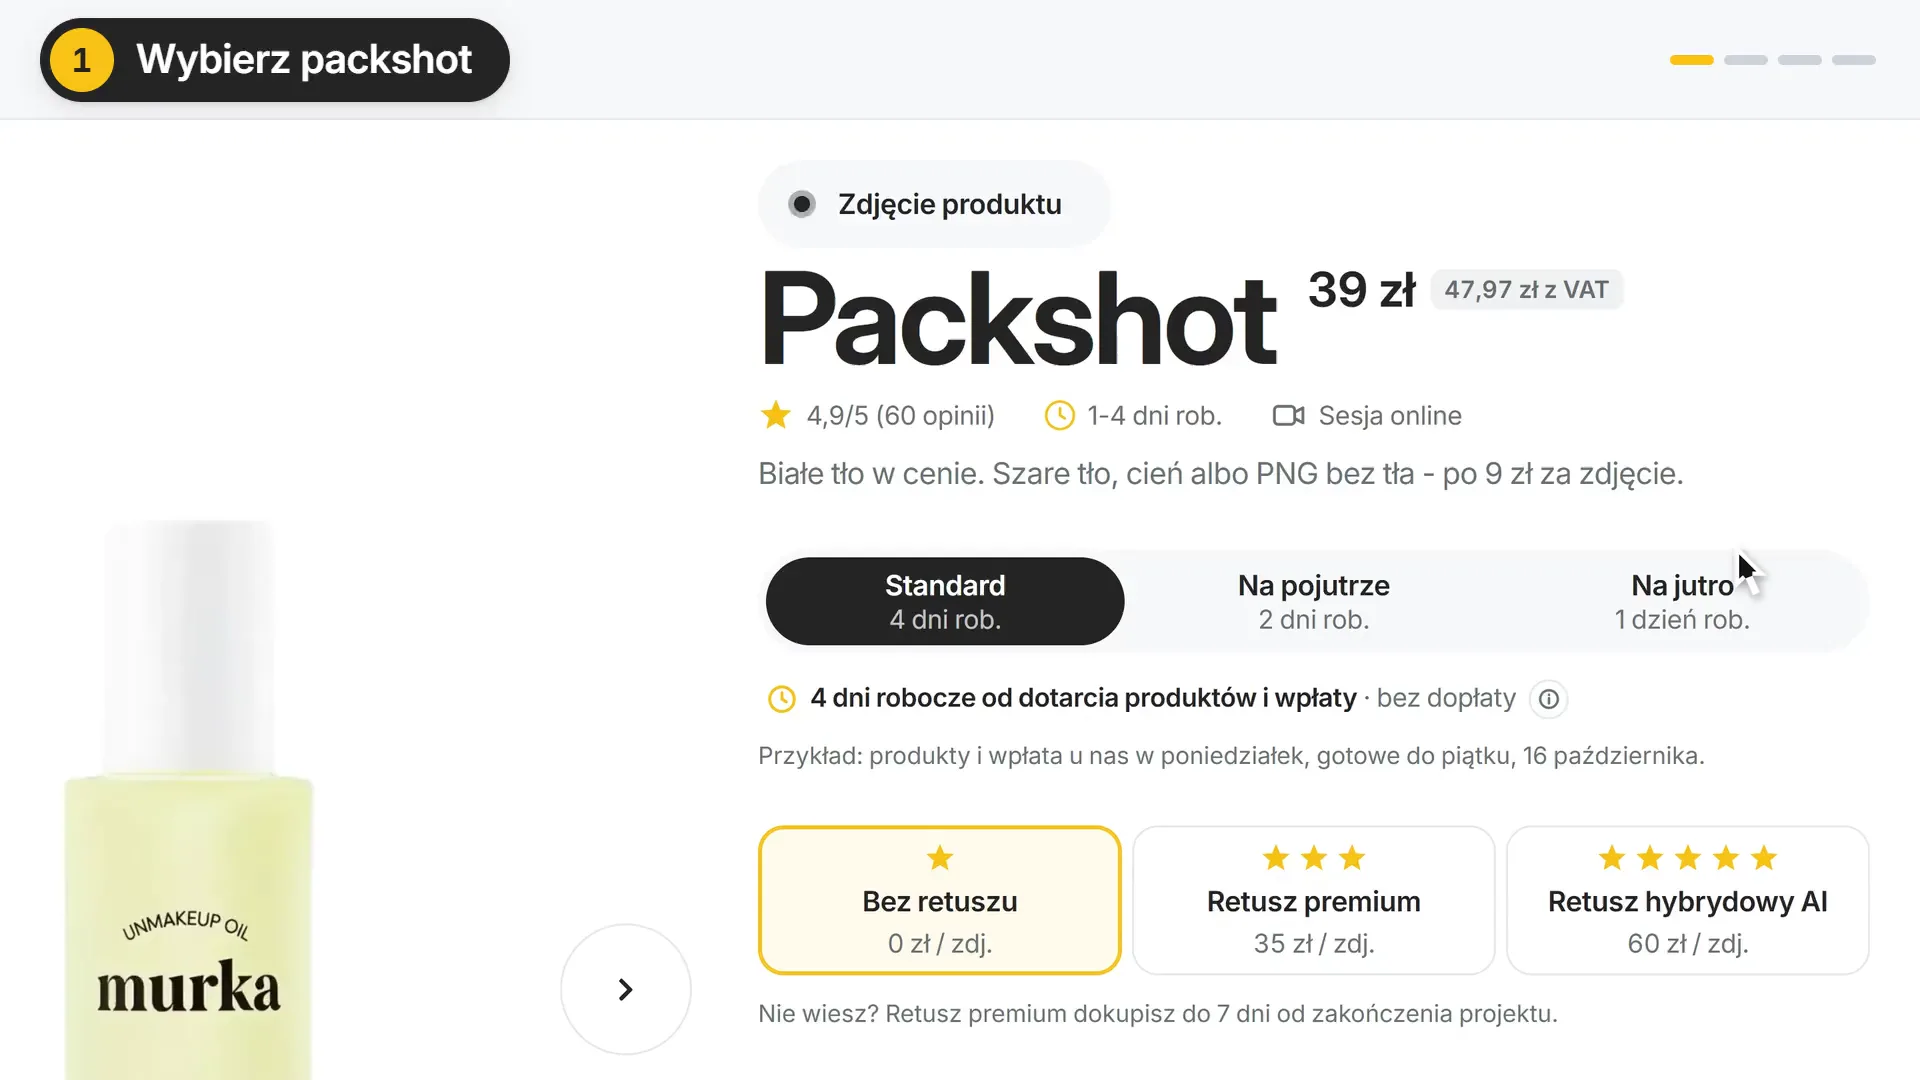Click the yellow star rating icon
The width and height of the screenshot is (1920, 1080).
776,415
